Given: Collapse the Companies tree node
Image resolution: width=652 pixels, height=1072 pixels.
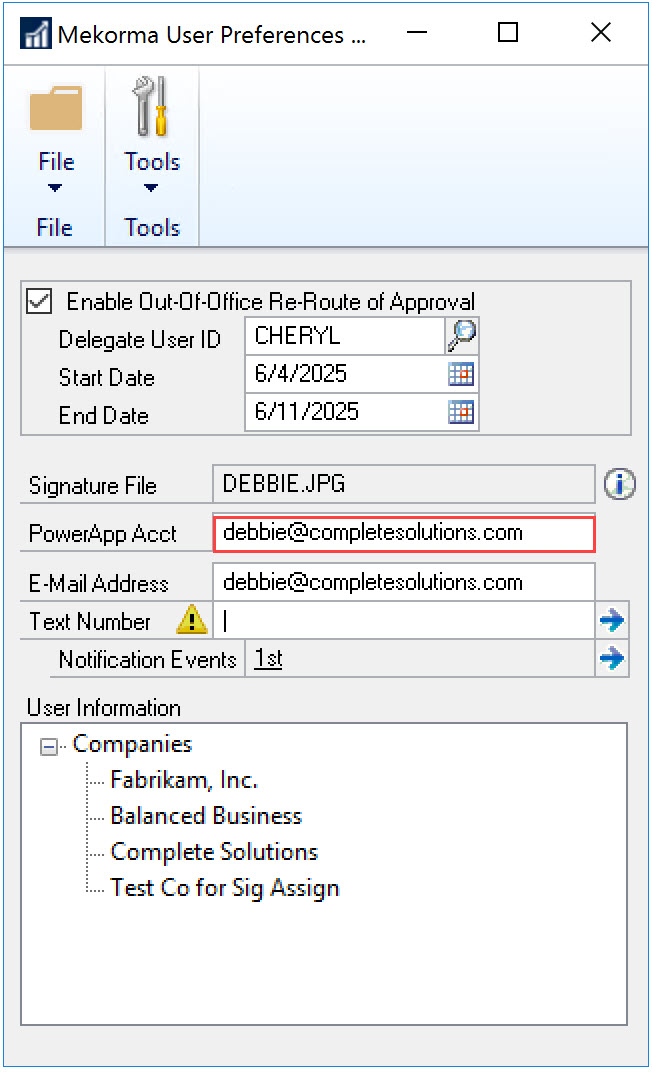Looking at the screenshot, I should tap(49, 746).
